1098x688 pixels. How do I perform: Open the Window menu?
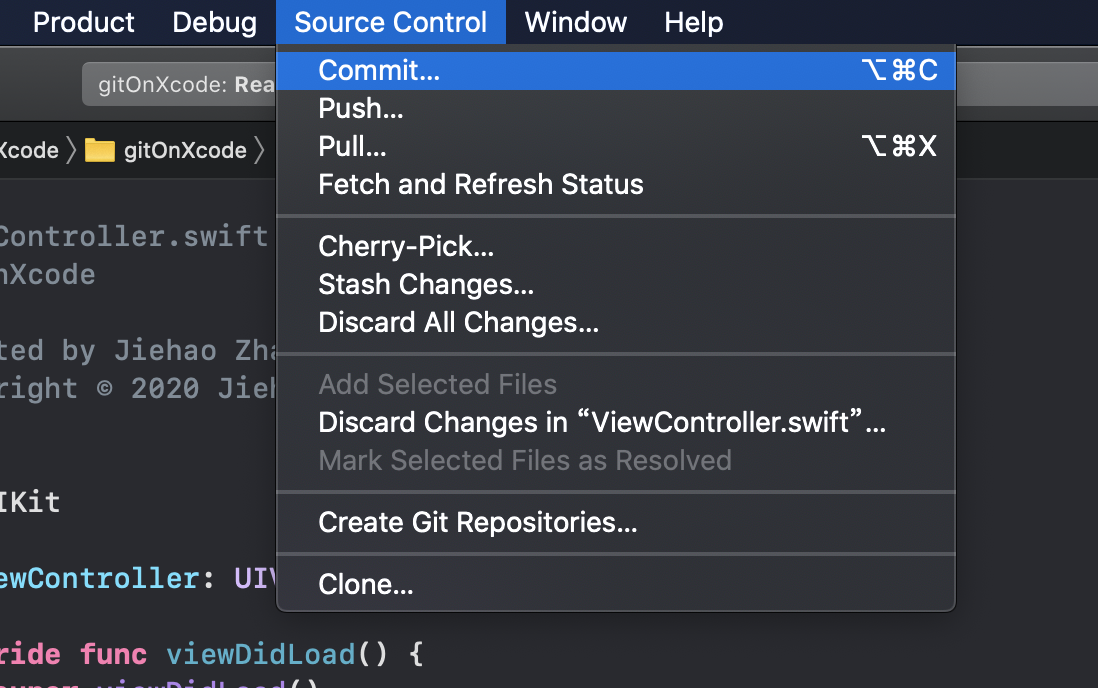pyautogui.click(x=575, y=22)
